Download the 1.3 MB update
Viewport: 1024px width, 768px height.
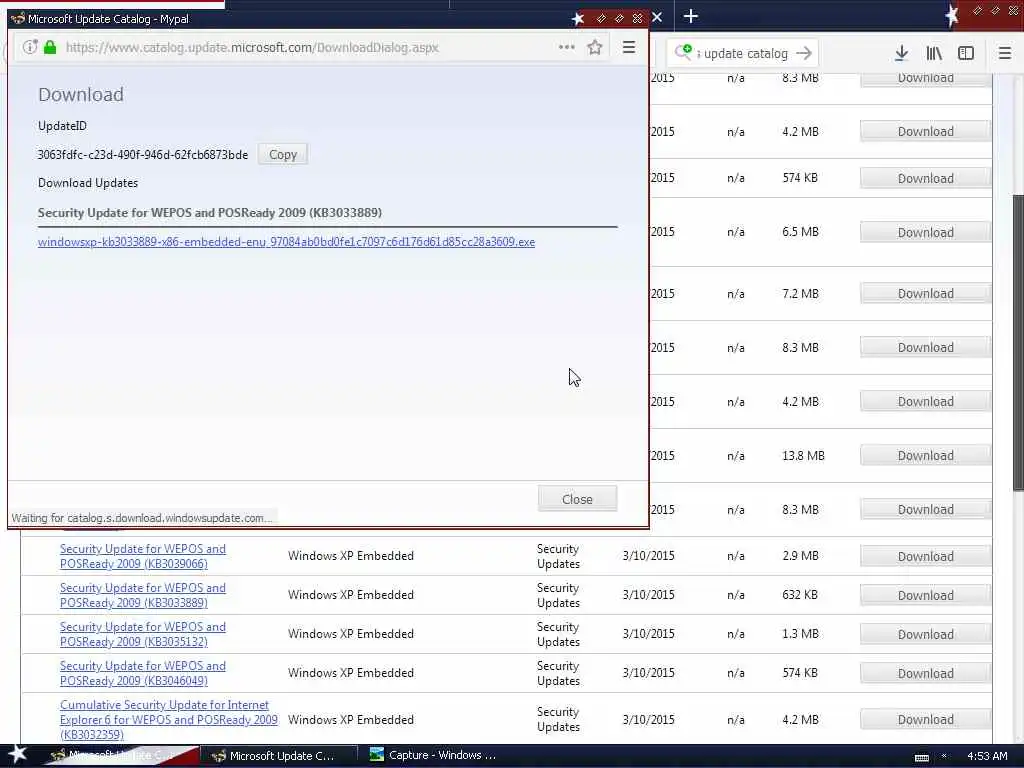click(925, 634)
